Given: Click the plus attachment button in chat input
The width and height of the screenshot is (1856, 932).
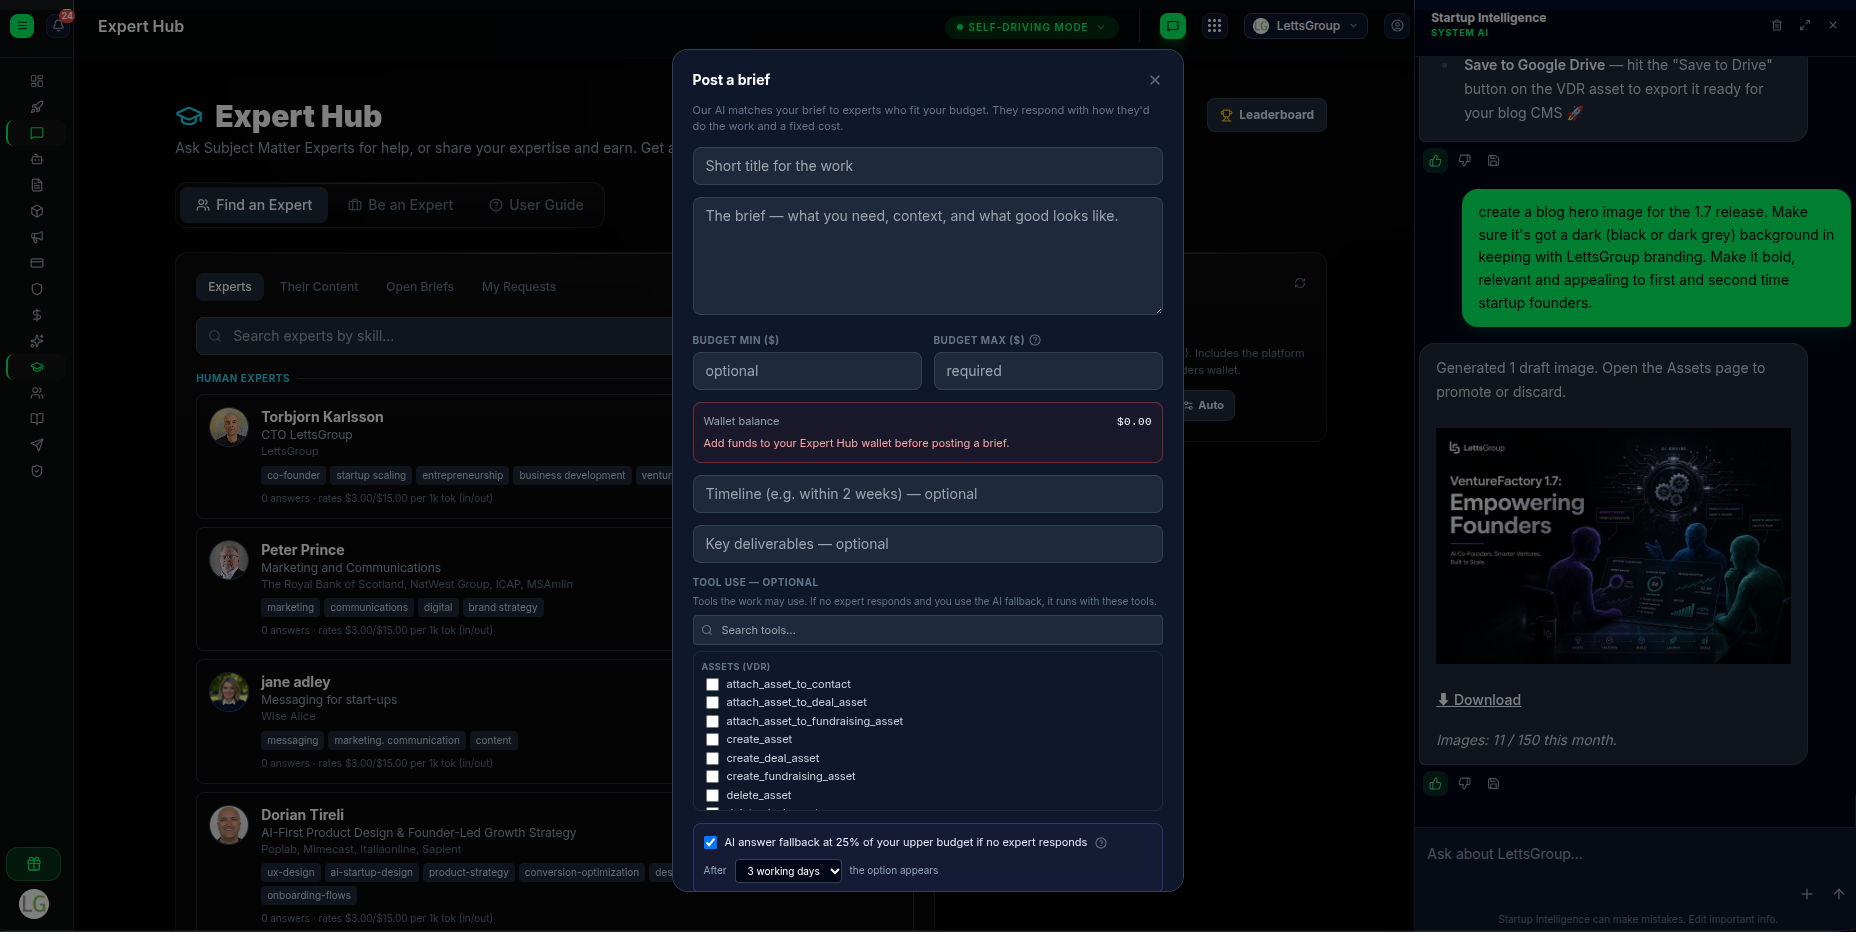Looking at the screenshot, I should [1807, 894].
